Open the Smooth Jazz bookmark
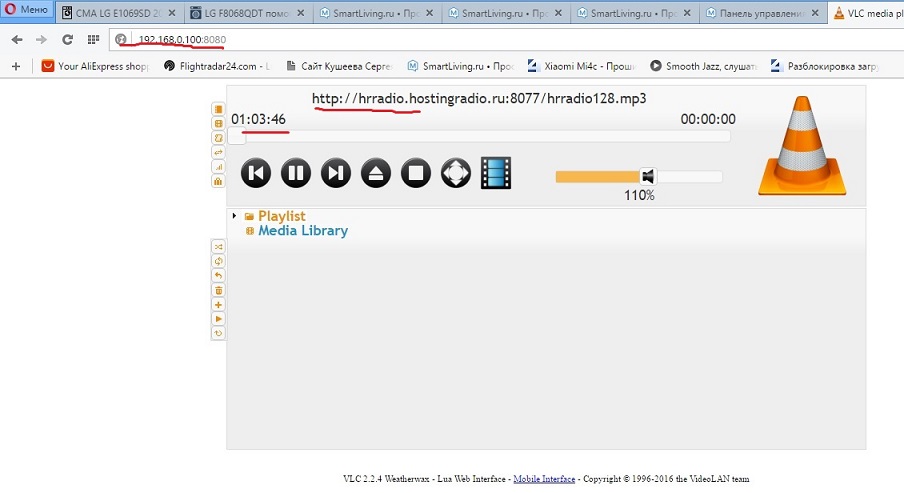904x493 pixels. coord(704,66)
